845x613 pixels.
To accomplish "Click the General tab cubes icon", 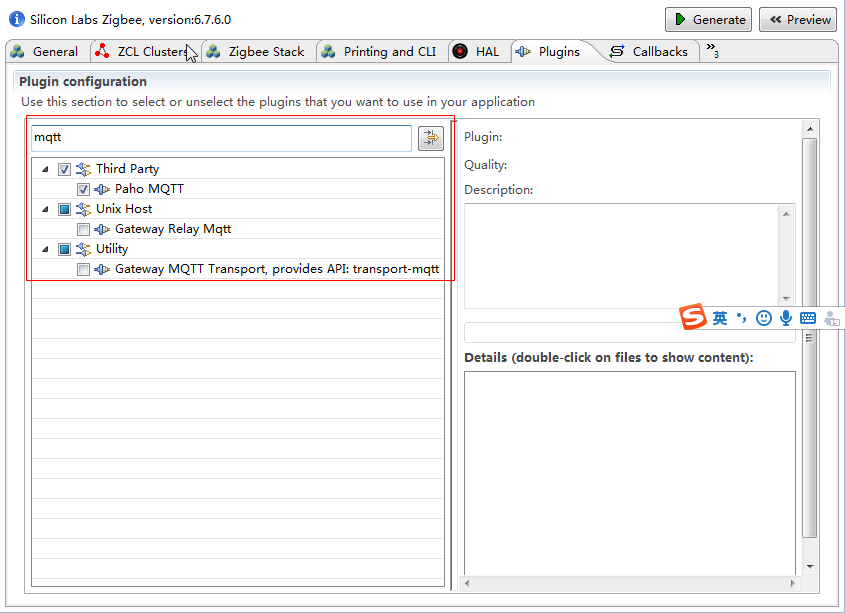I will (18, 52).
